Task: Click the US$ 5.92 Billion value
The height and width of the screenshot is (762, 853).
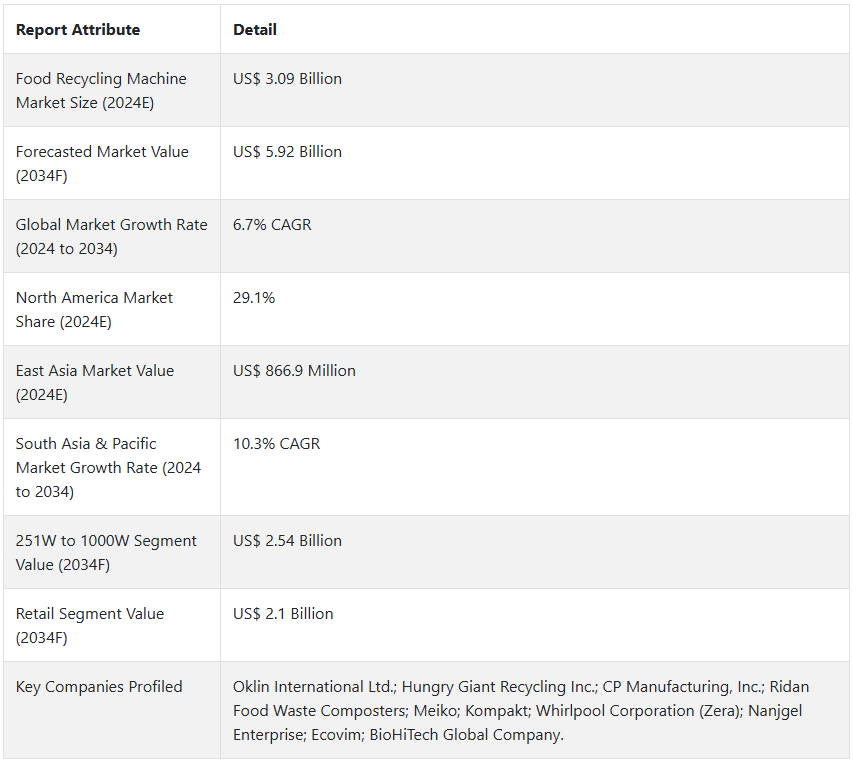Action: tap(287, 152)
